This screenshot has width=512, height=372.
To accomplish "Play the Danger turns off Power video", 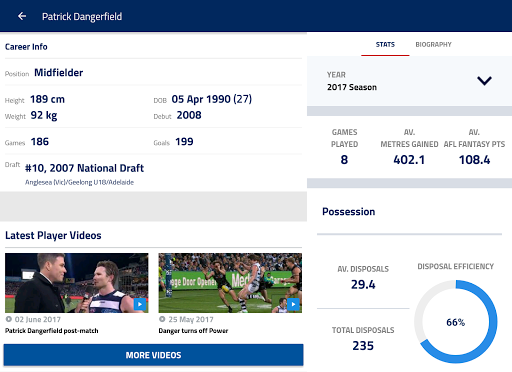I will (x=293, y=304).
